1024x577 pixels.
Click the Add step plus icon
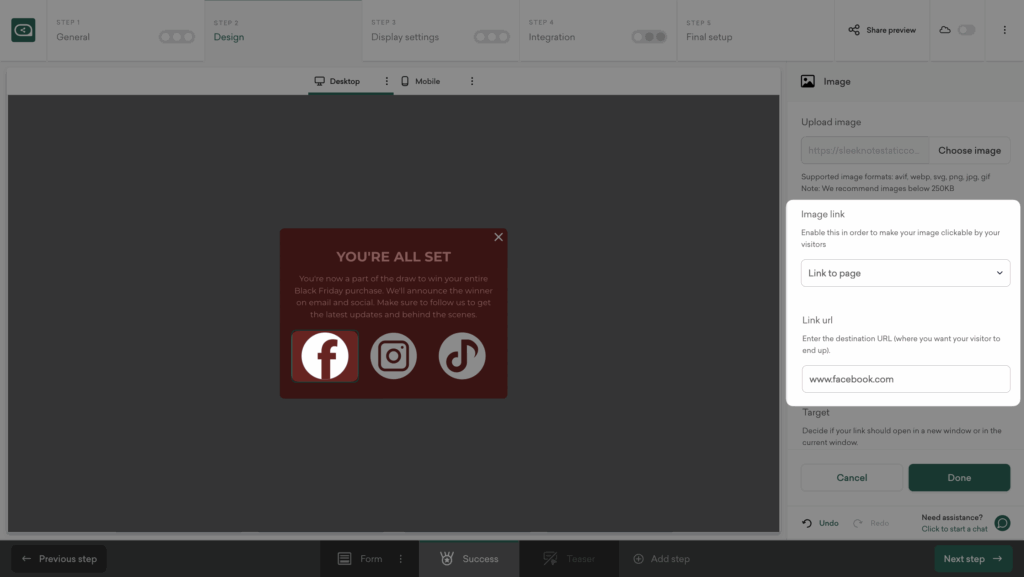[638, 559]
